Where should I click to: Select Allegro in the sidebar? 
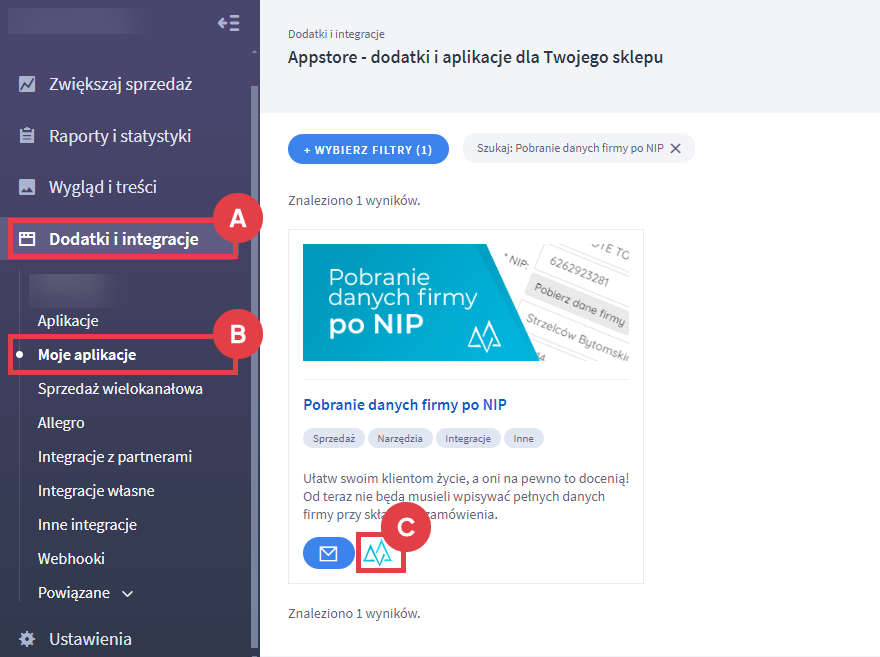point(61,423)
